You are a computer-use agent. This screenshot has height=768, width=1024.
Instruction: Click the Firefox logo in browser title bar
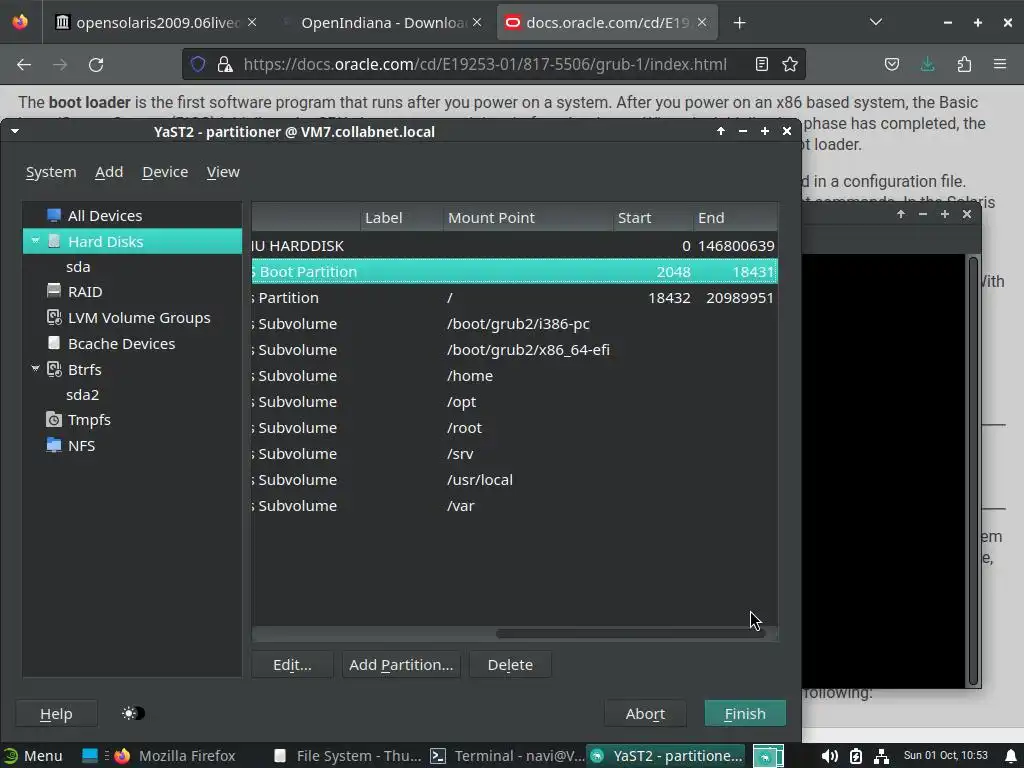click(x=20, y=22)
